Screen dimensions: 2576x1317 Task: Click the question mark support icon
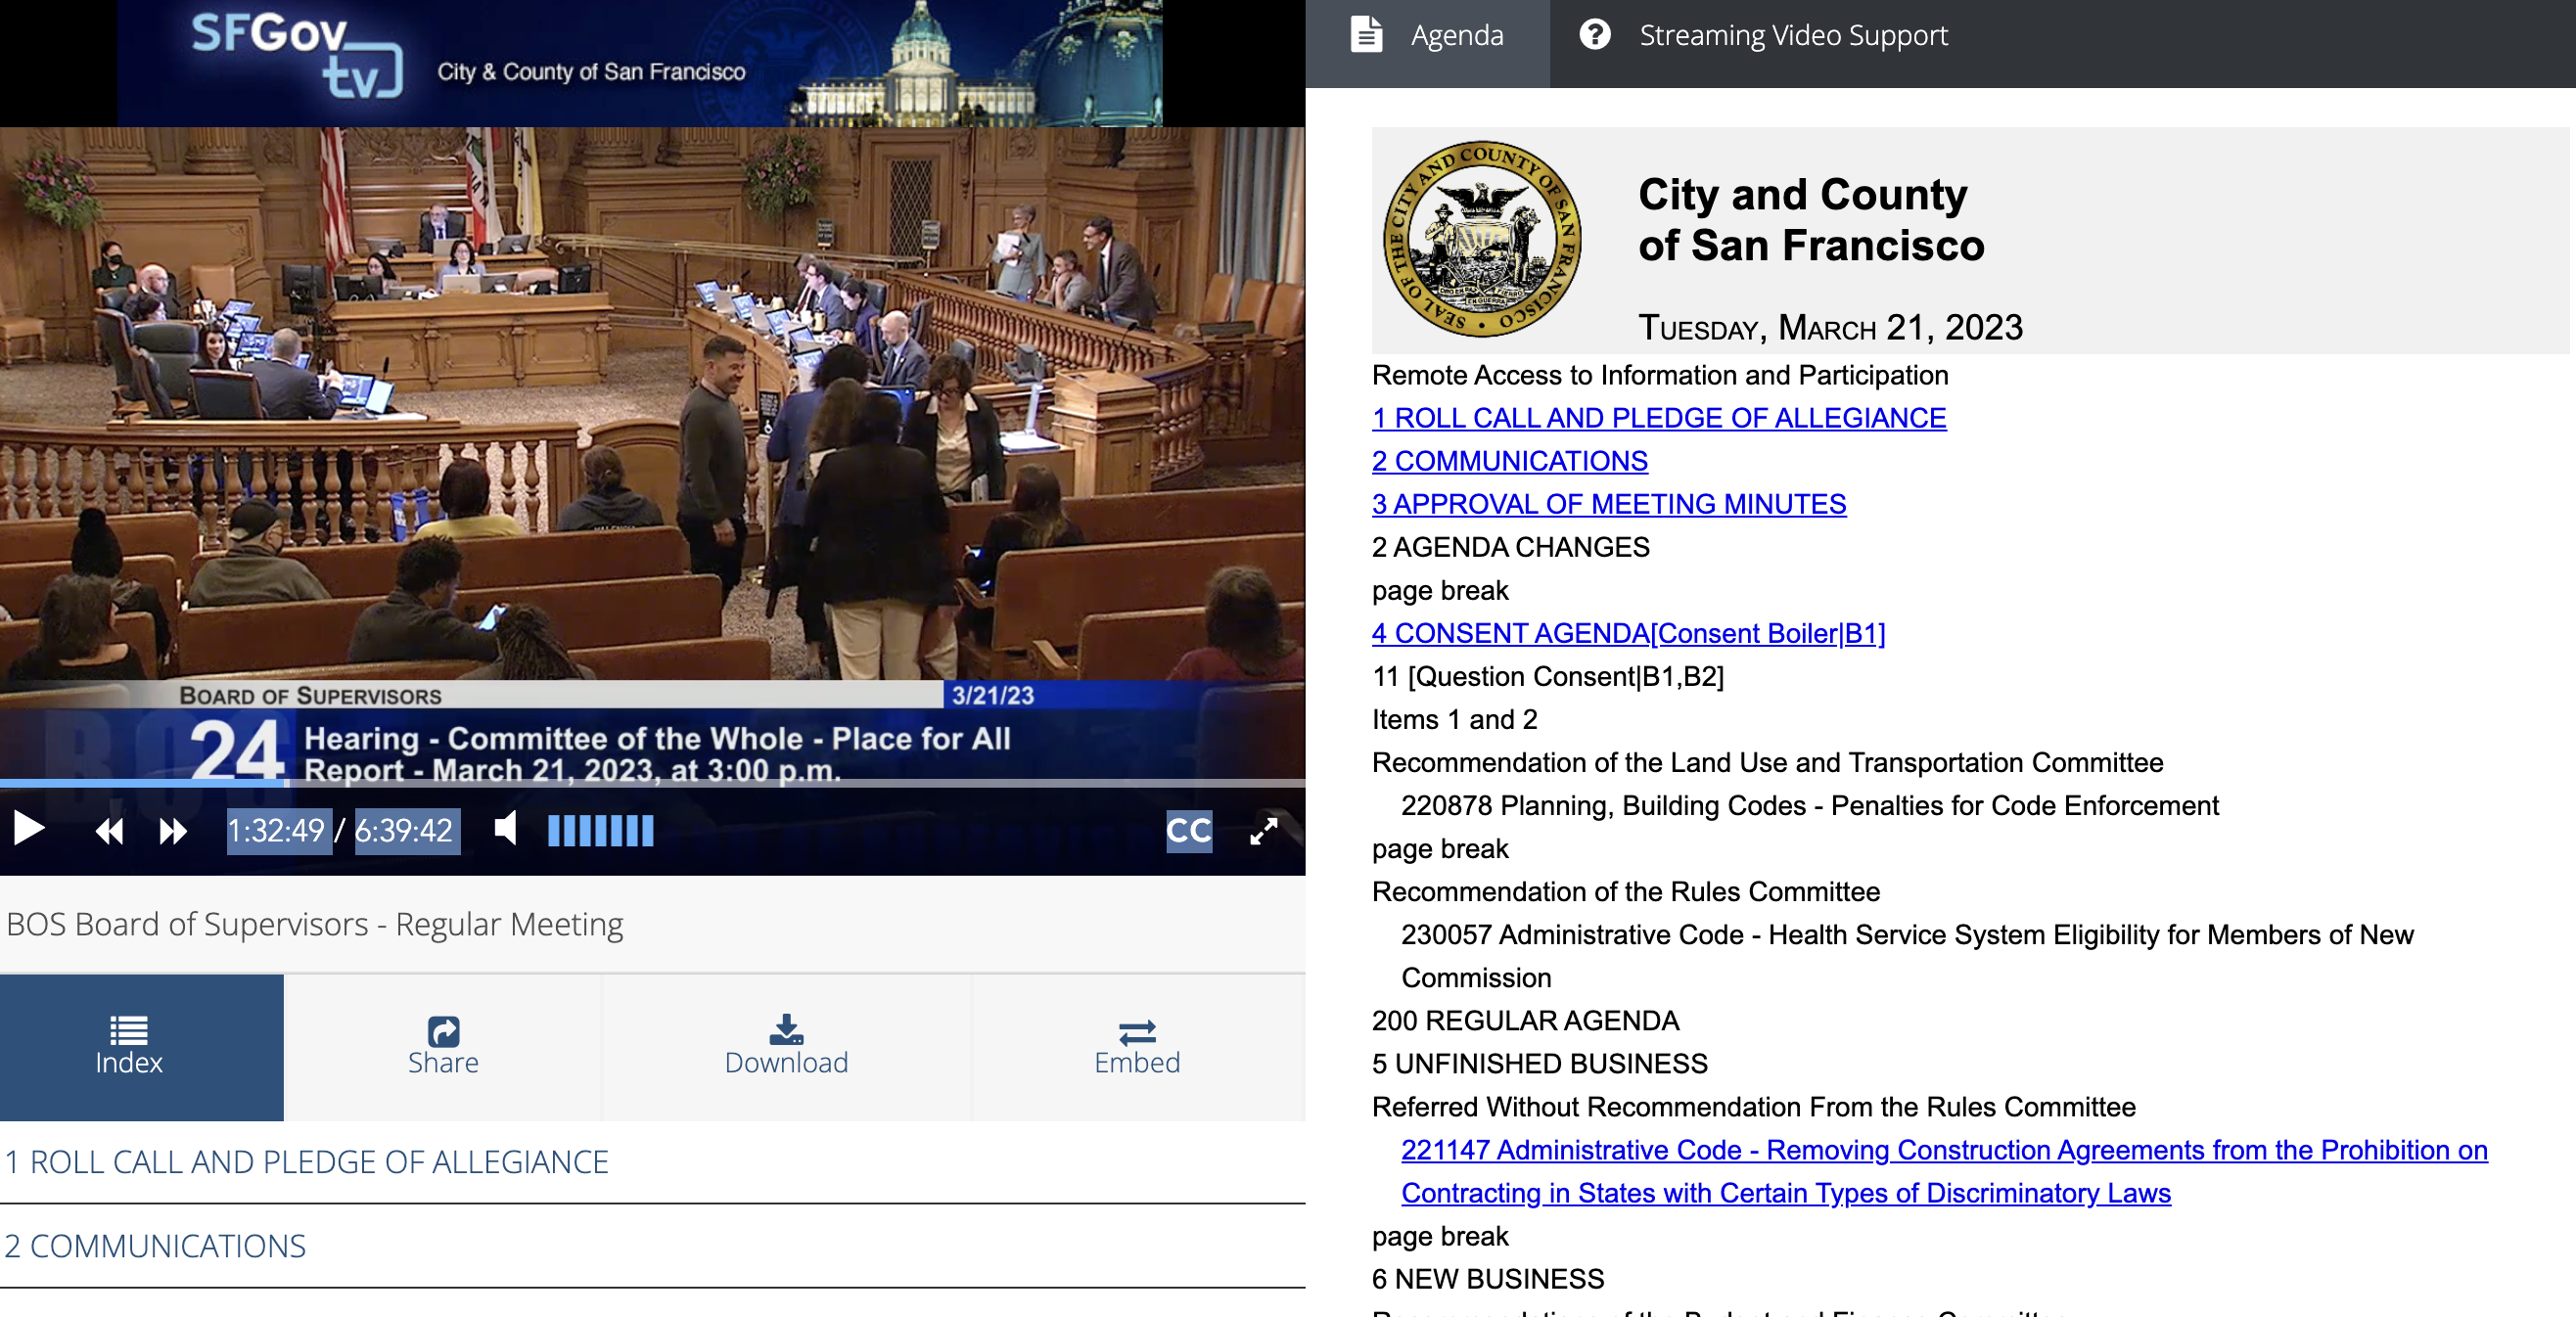1594,35
